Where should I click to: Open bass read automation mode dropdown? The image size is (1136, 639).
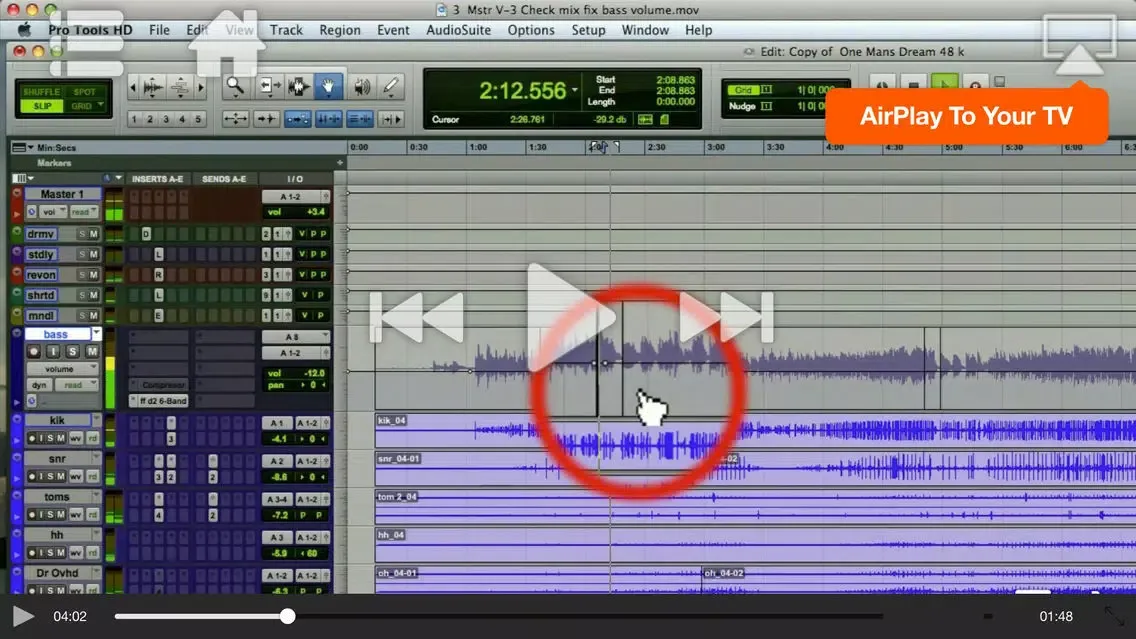click(x=78, y=385)
